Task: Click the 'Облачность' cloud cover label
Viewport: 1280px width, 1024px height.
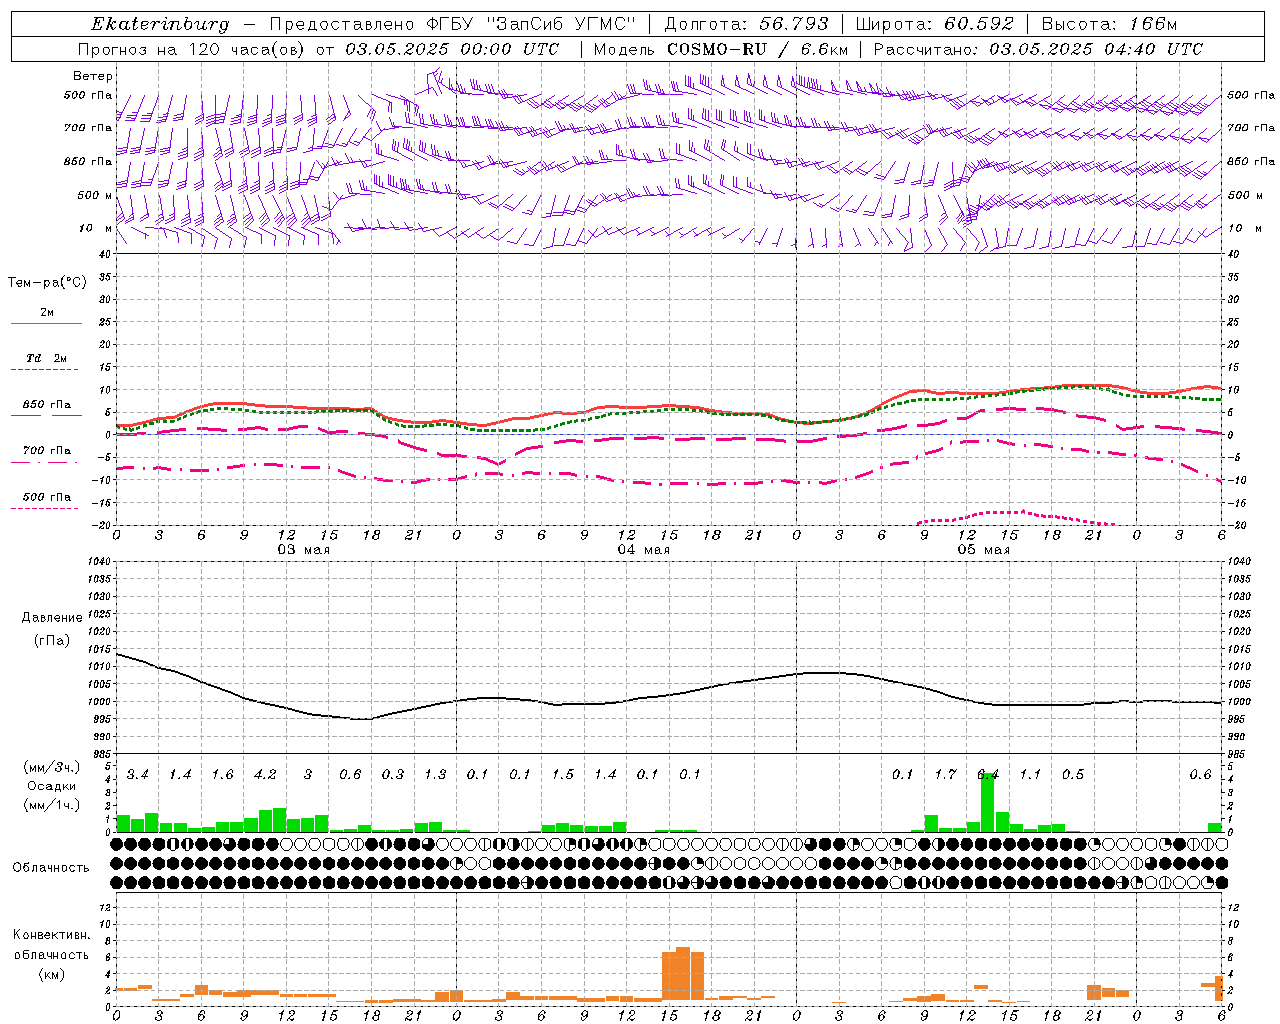Action: point(51,868)
